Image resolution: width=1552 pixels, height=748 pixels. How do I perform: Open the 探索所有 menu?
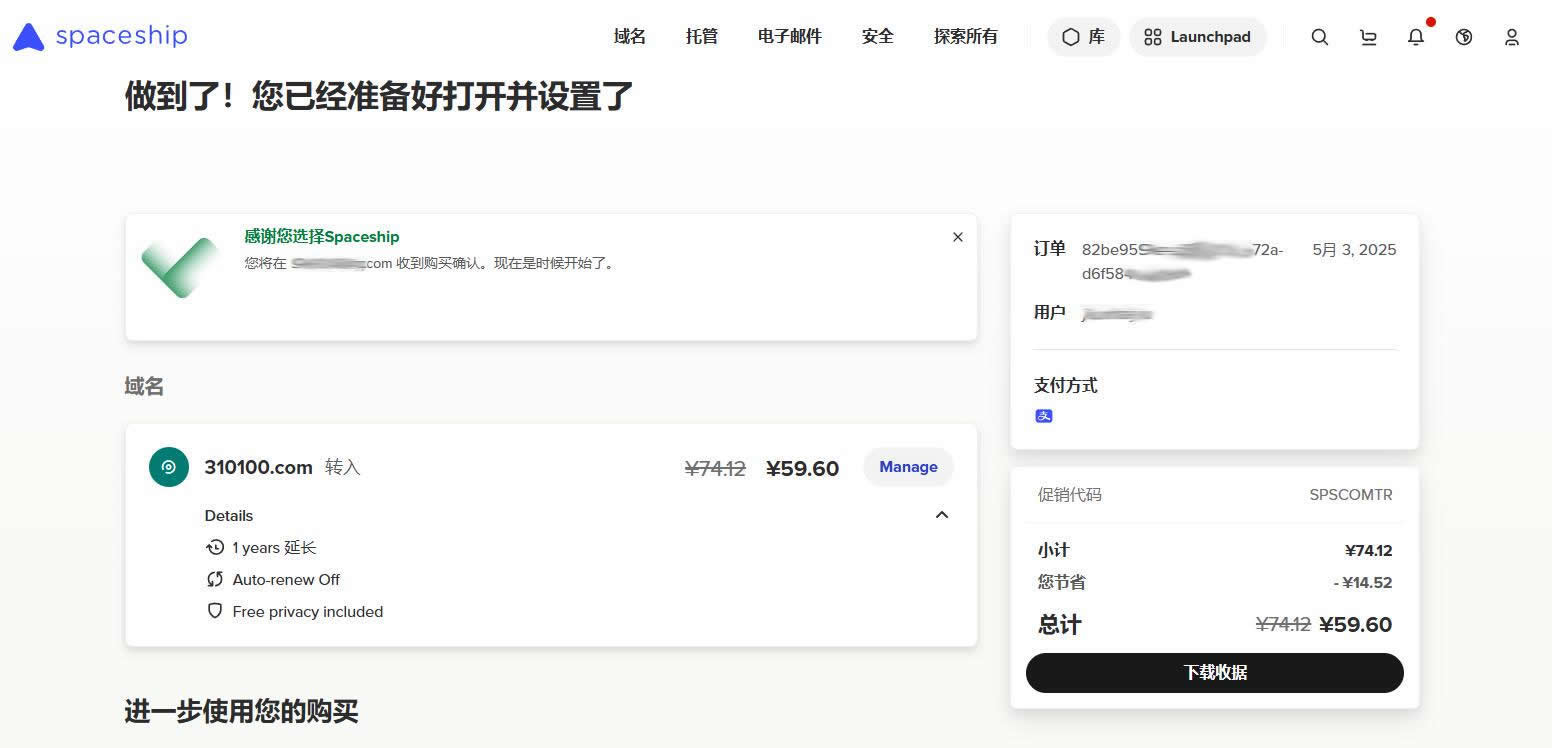point(966,37)
